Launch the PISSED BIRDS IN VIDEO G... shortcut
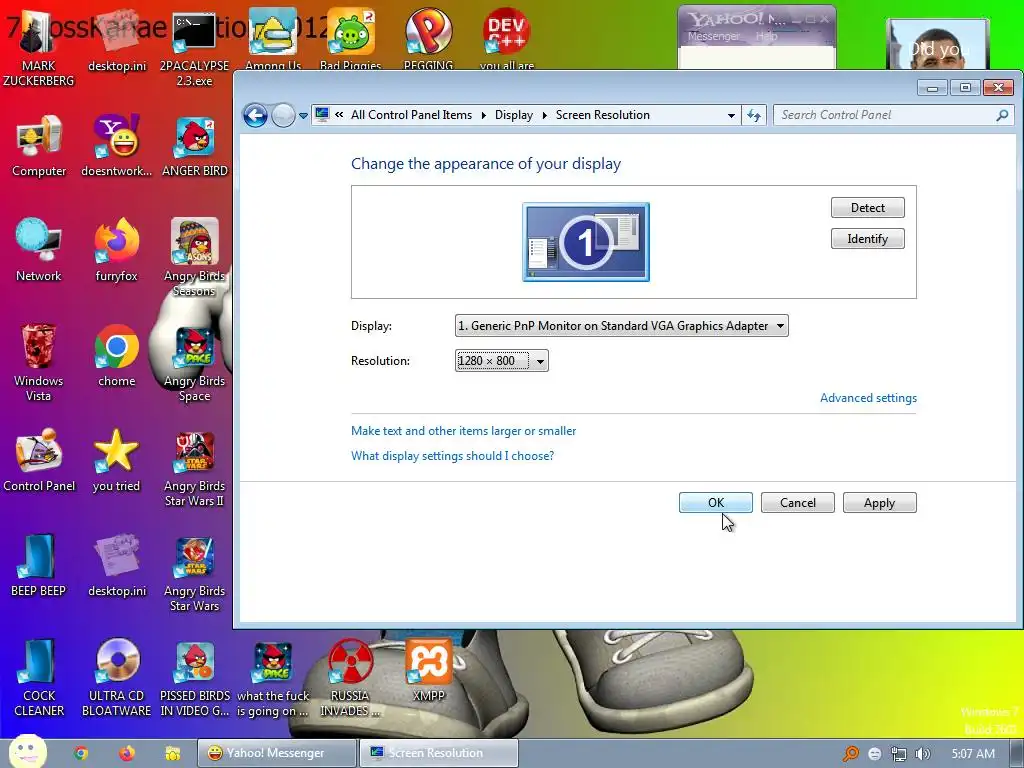 194,678
